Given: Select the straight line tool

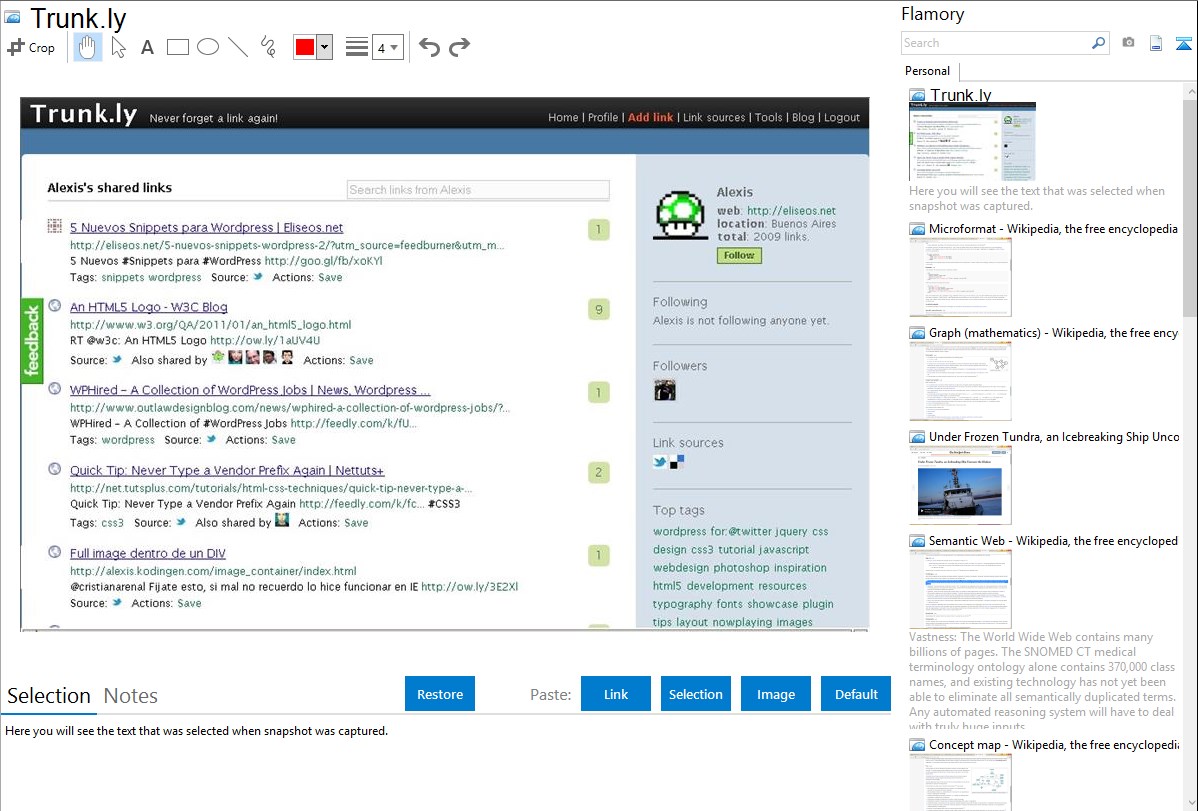Looking at the screenshot, I should click(238, 47).
